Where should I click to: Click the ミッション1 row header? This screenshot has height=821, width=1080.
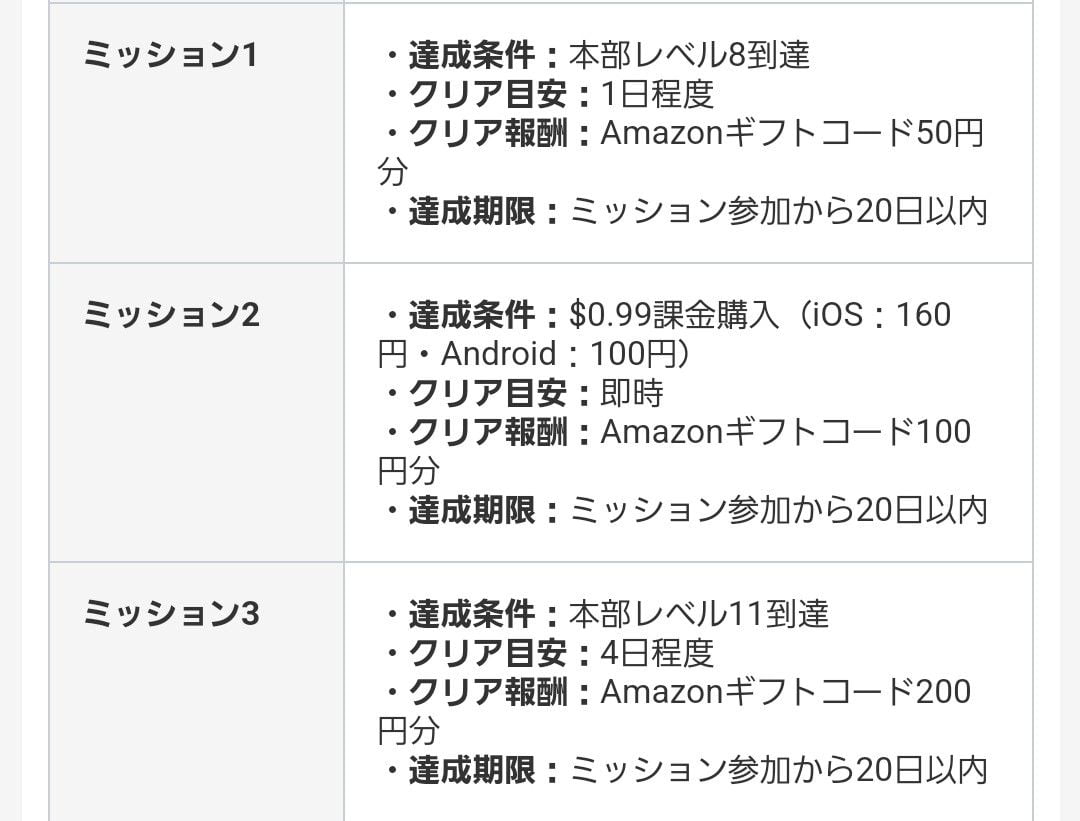coord(171,56)
